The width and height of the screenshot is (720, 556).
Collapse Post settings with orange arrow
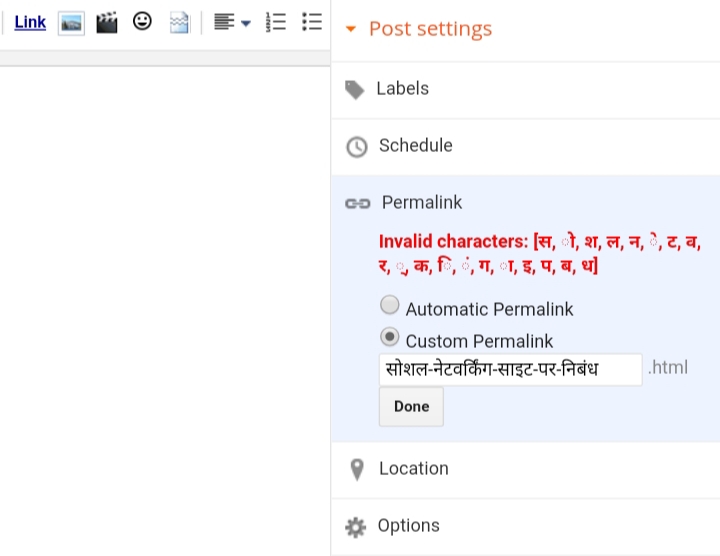(351, 29)
